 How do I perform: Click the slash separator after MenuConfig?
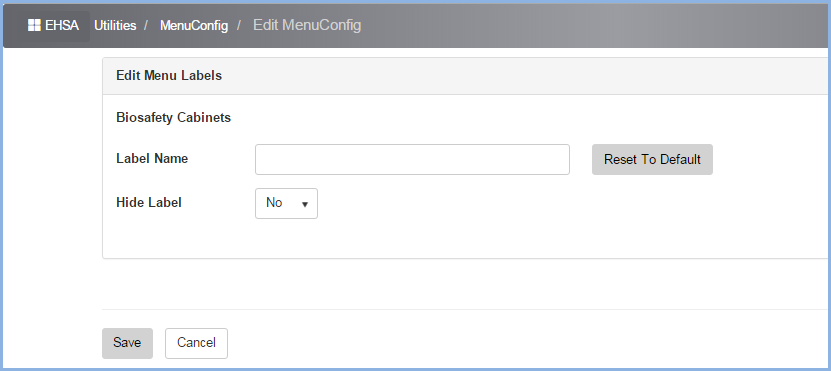pyautogui.click(x=239, y=25)
